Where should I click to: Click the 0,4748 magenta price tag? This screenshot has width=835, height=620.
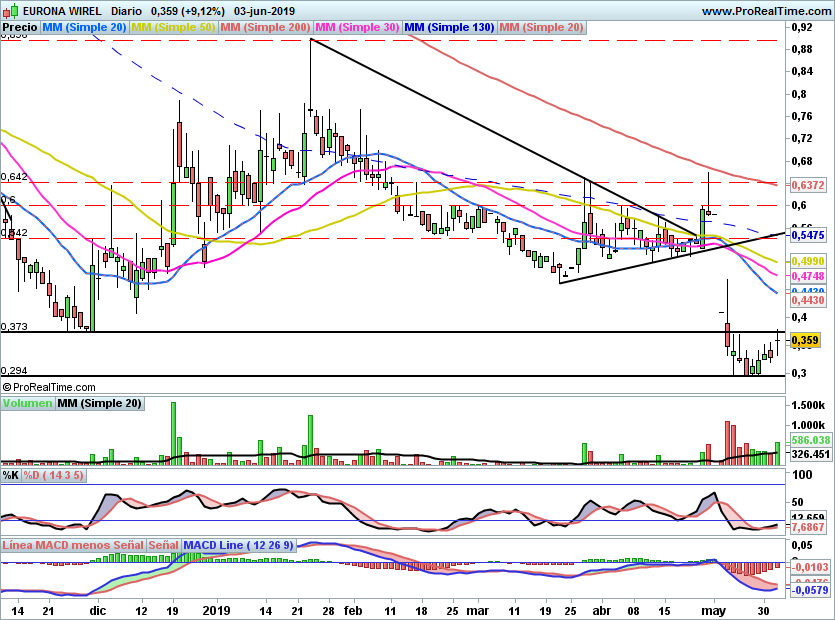pyautogui.click(x=808, y=276)
